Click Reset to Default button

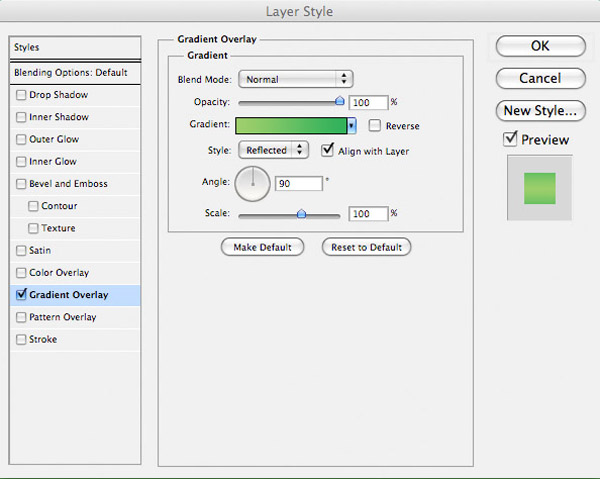[366, 247]
